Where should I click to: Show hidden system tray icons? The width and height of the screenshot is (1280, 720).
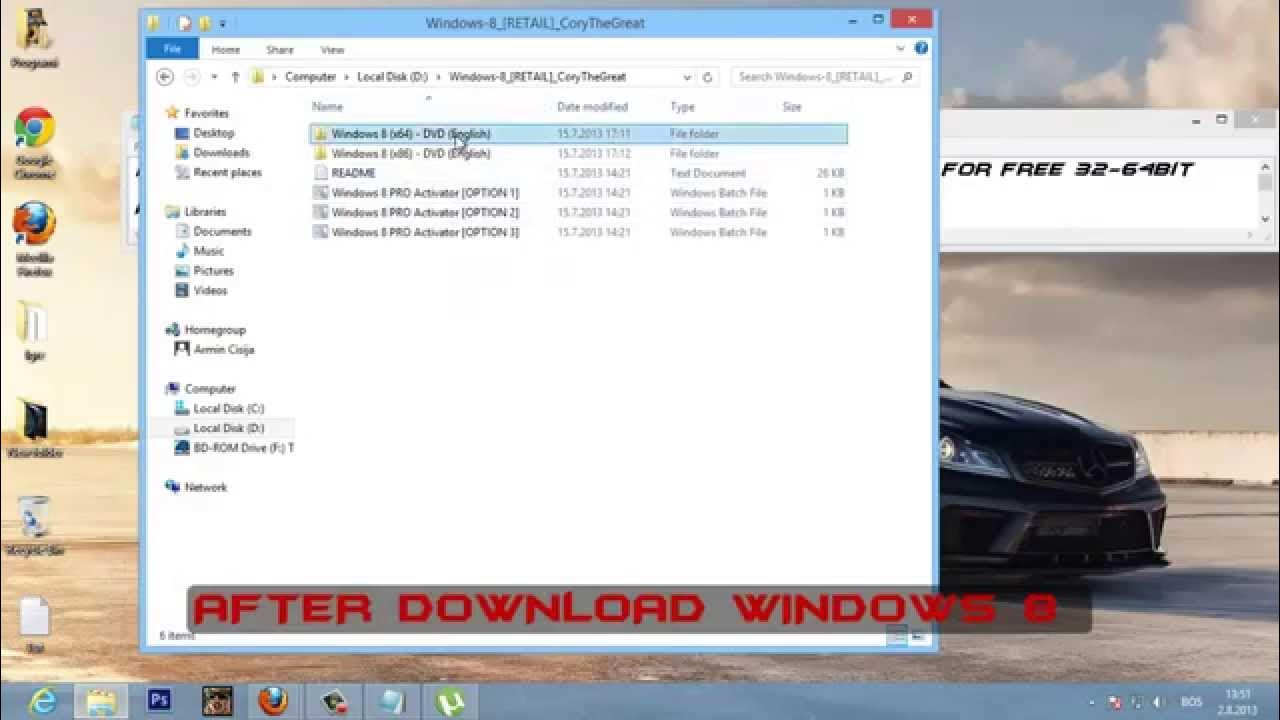pos(1093,703)
